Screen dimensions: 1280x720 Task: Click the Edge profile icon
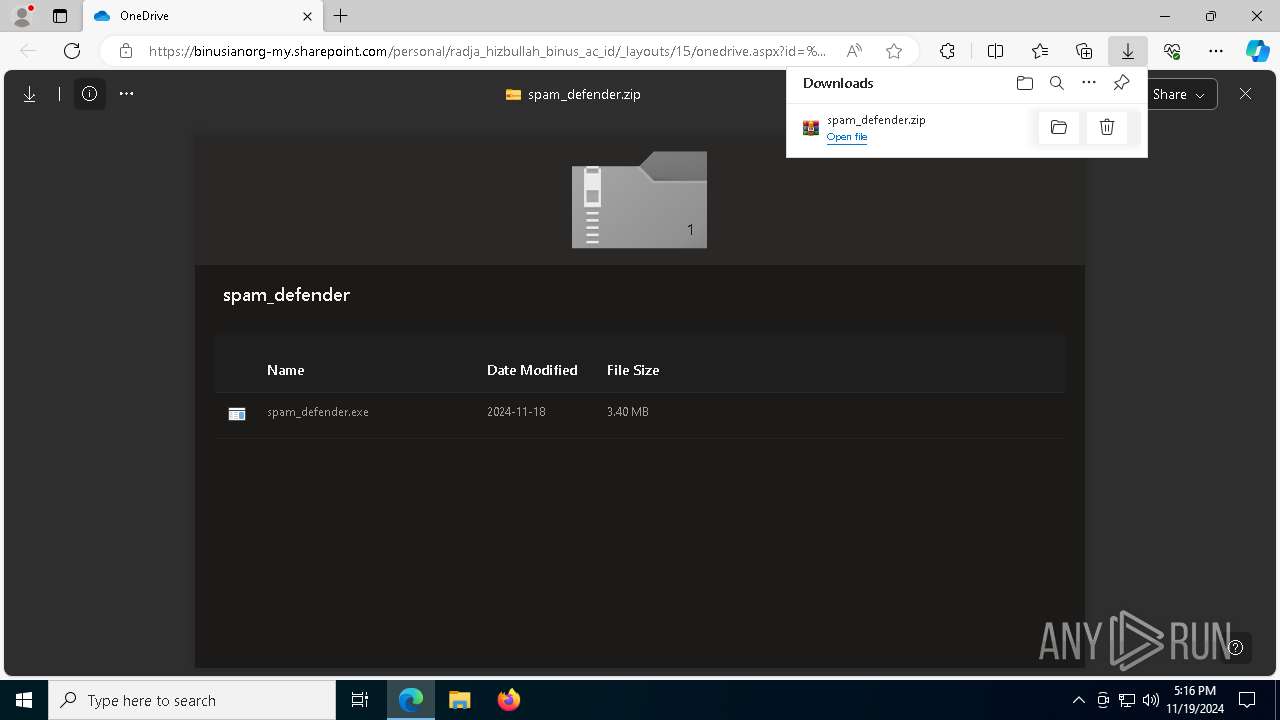22,16
